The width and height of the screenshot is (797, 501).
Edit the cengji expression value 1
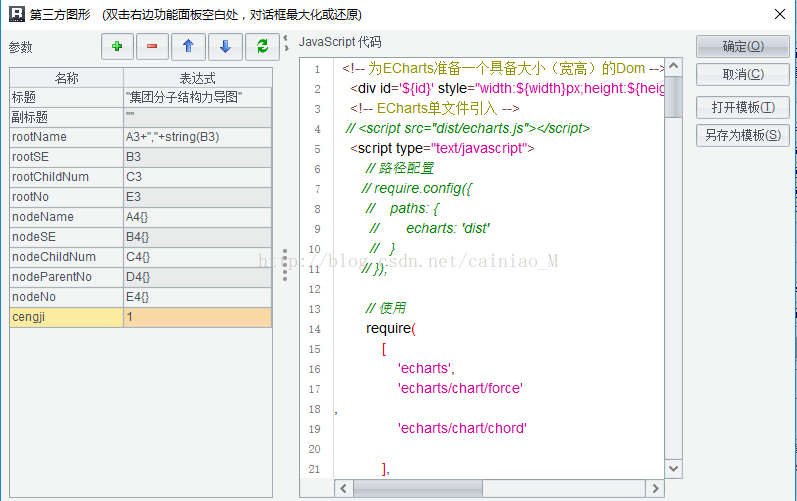click(198, 317)
